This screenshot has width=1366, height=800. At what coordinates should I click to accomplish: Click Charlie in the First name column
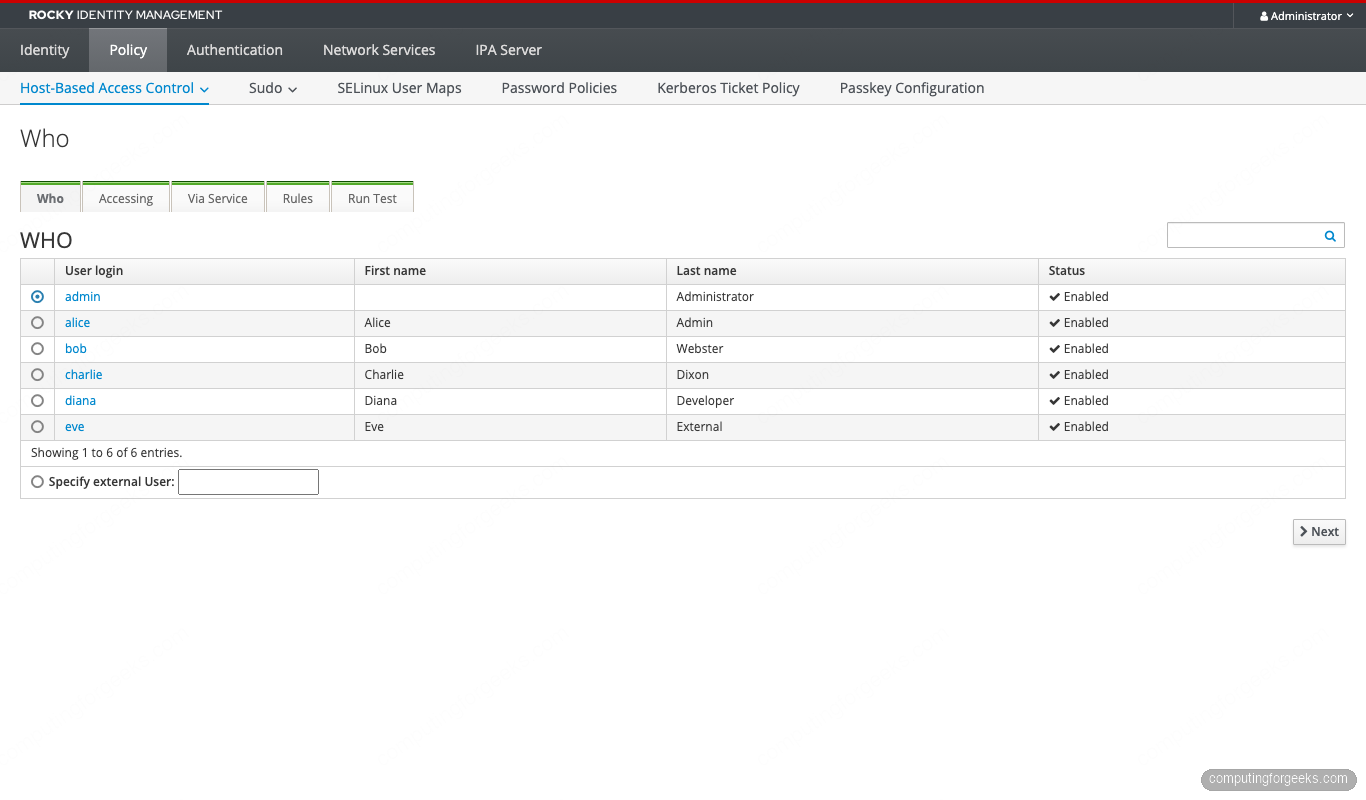point(384,375)
